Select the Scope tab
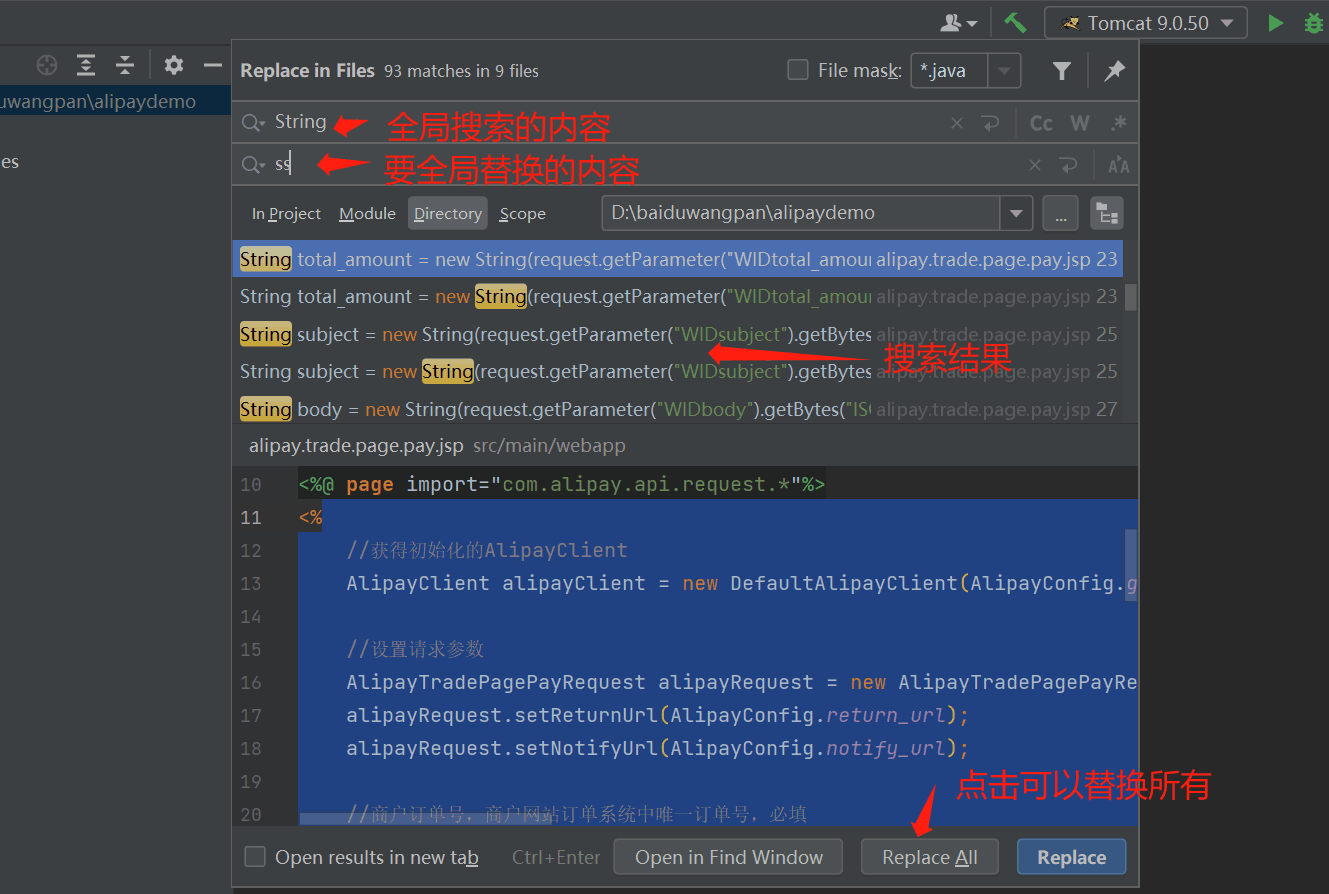Screen dimensions: 1329x894 523,213
